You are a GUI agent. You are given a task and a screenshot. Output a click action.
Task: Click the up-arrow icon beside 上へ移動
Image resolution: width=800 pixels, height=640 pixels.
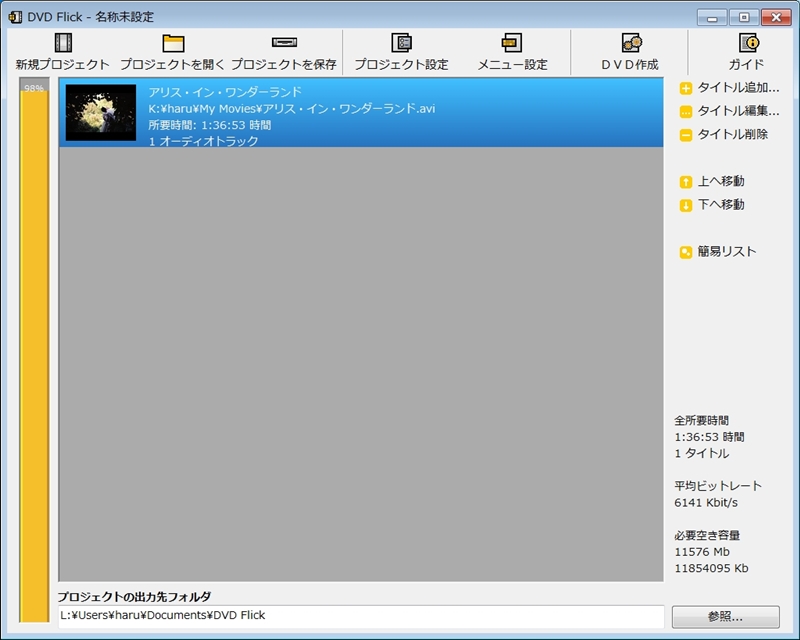point(686,182)
